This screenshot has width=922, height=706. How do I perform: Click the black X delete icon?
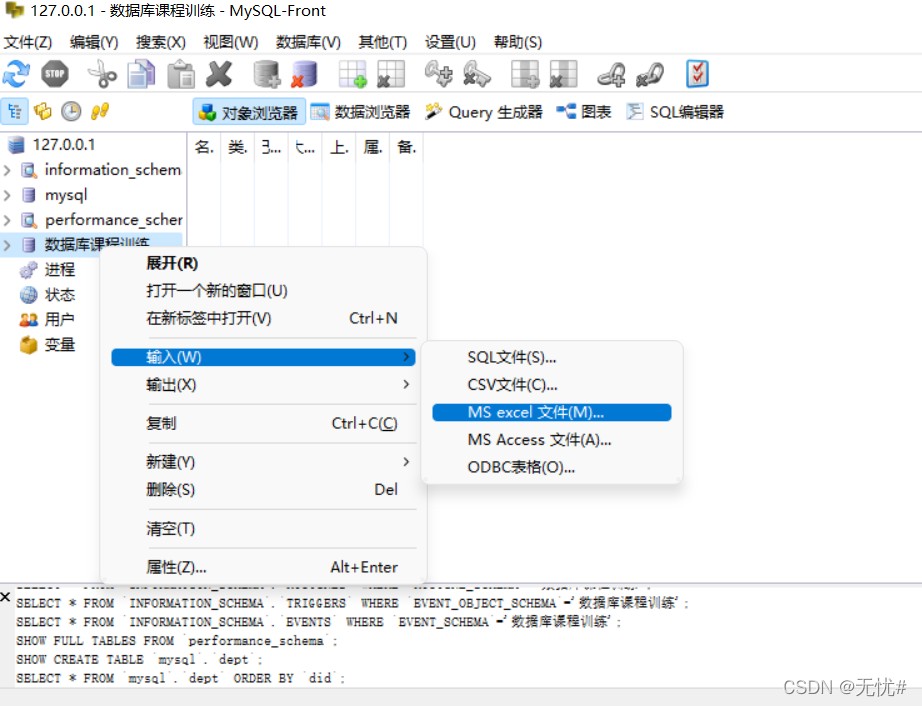point(219,74)
